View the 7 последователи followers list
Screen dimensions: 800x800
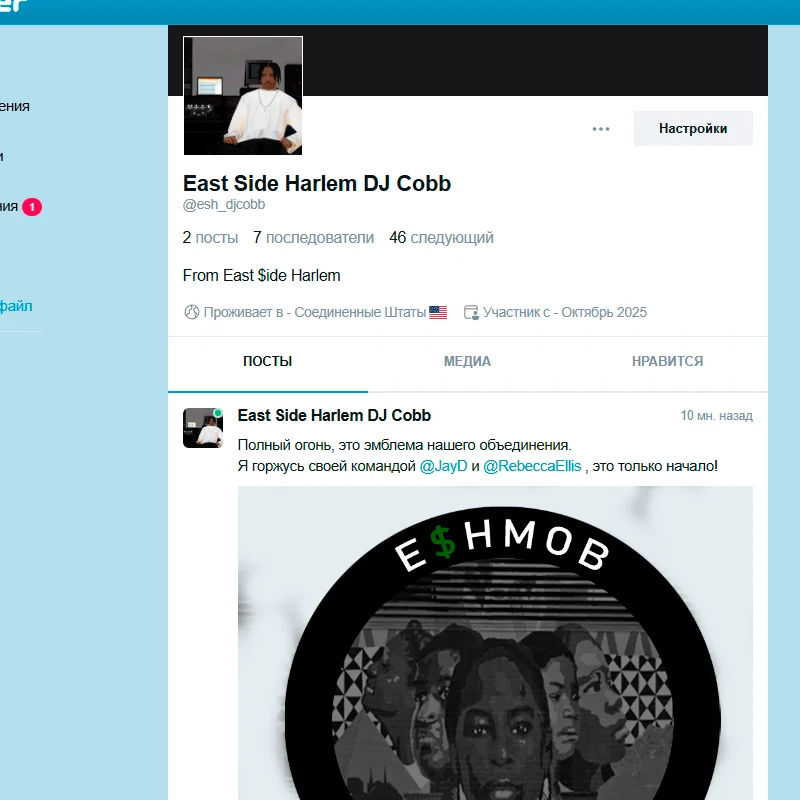click(313, 238)
